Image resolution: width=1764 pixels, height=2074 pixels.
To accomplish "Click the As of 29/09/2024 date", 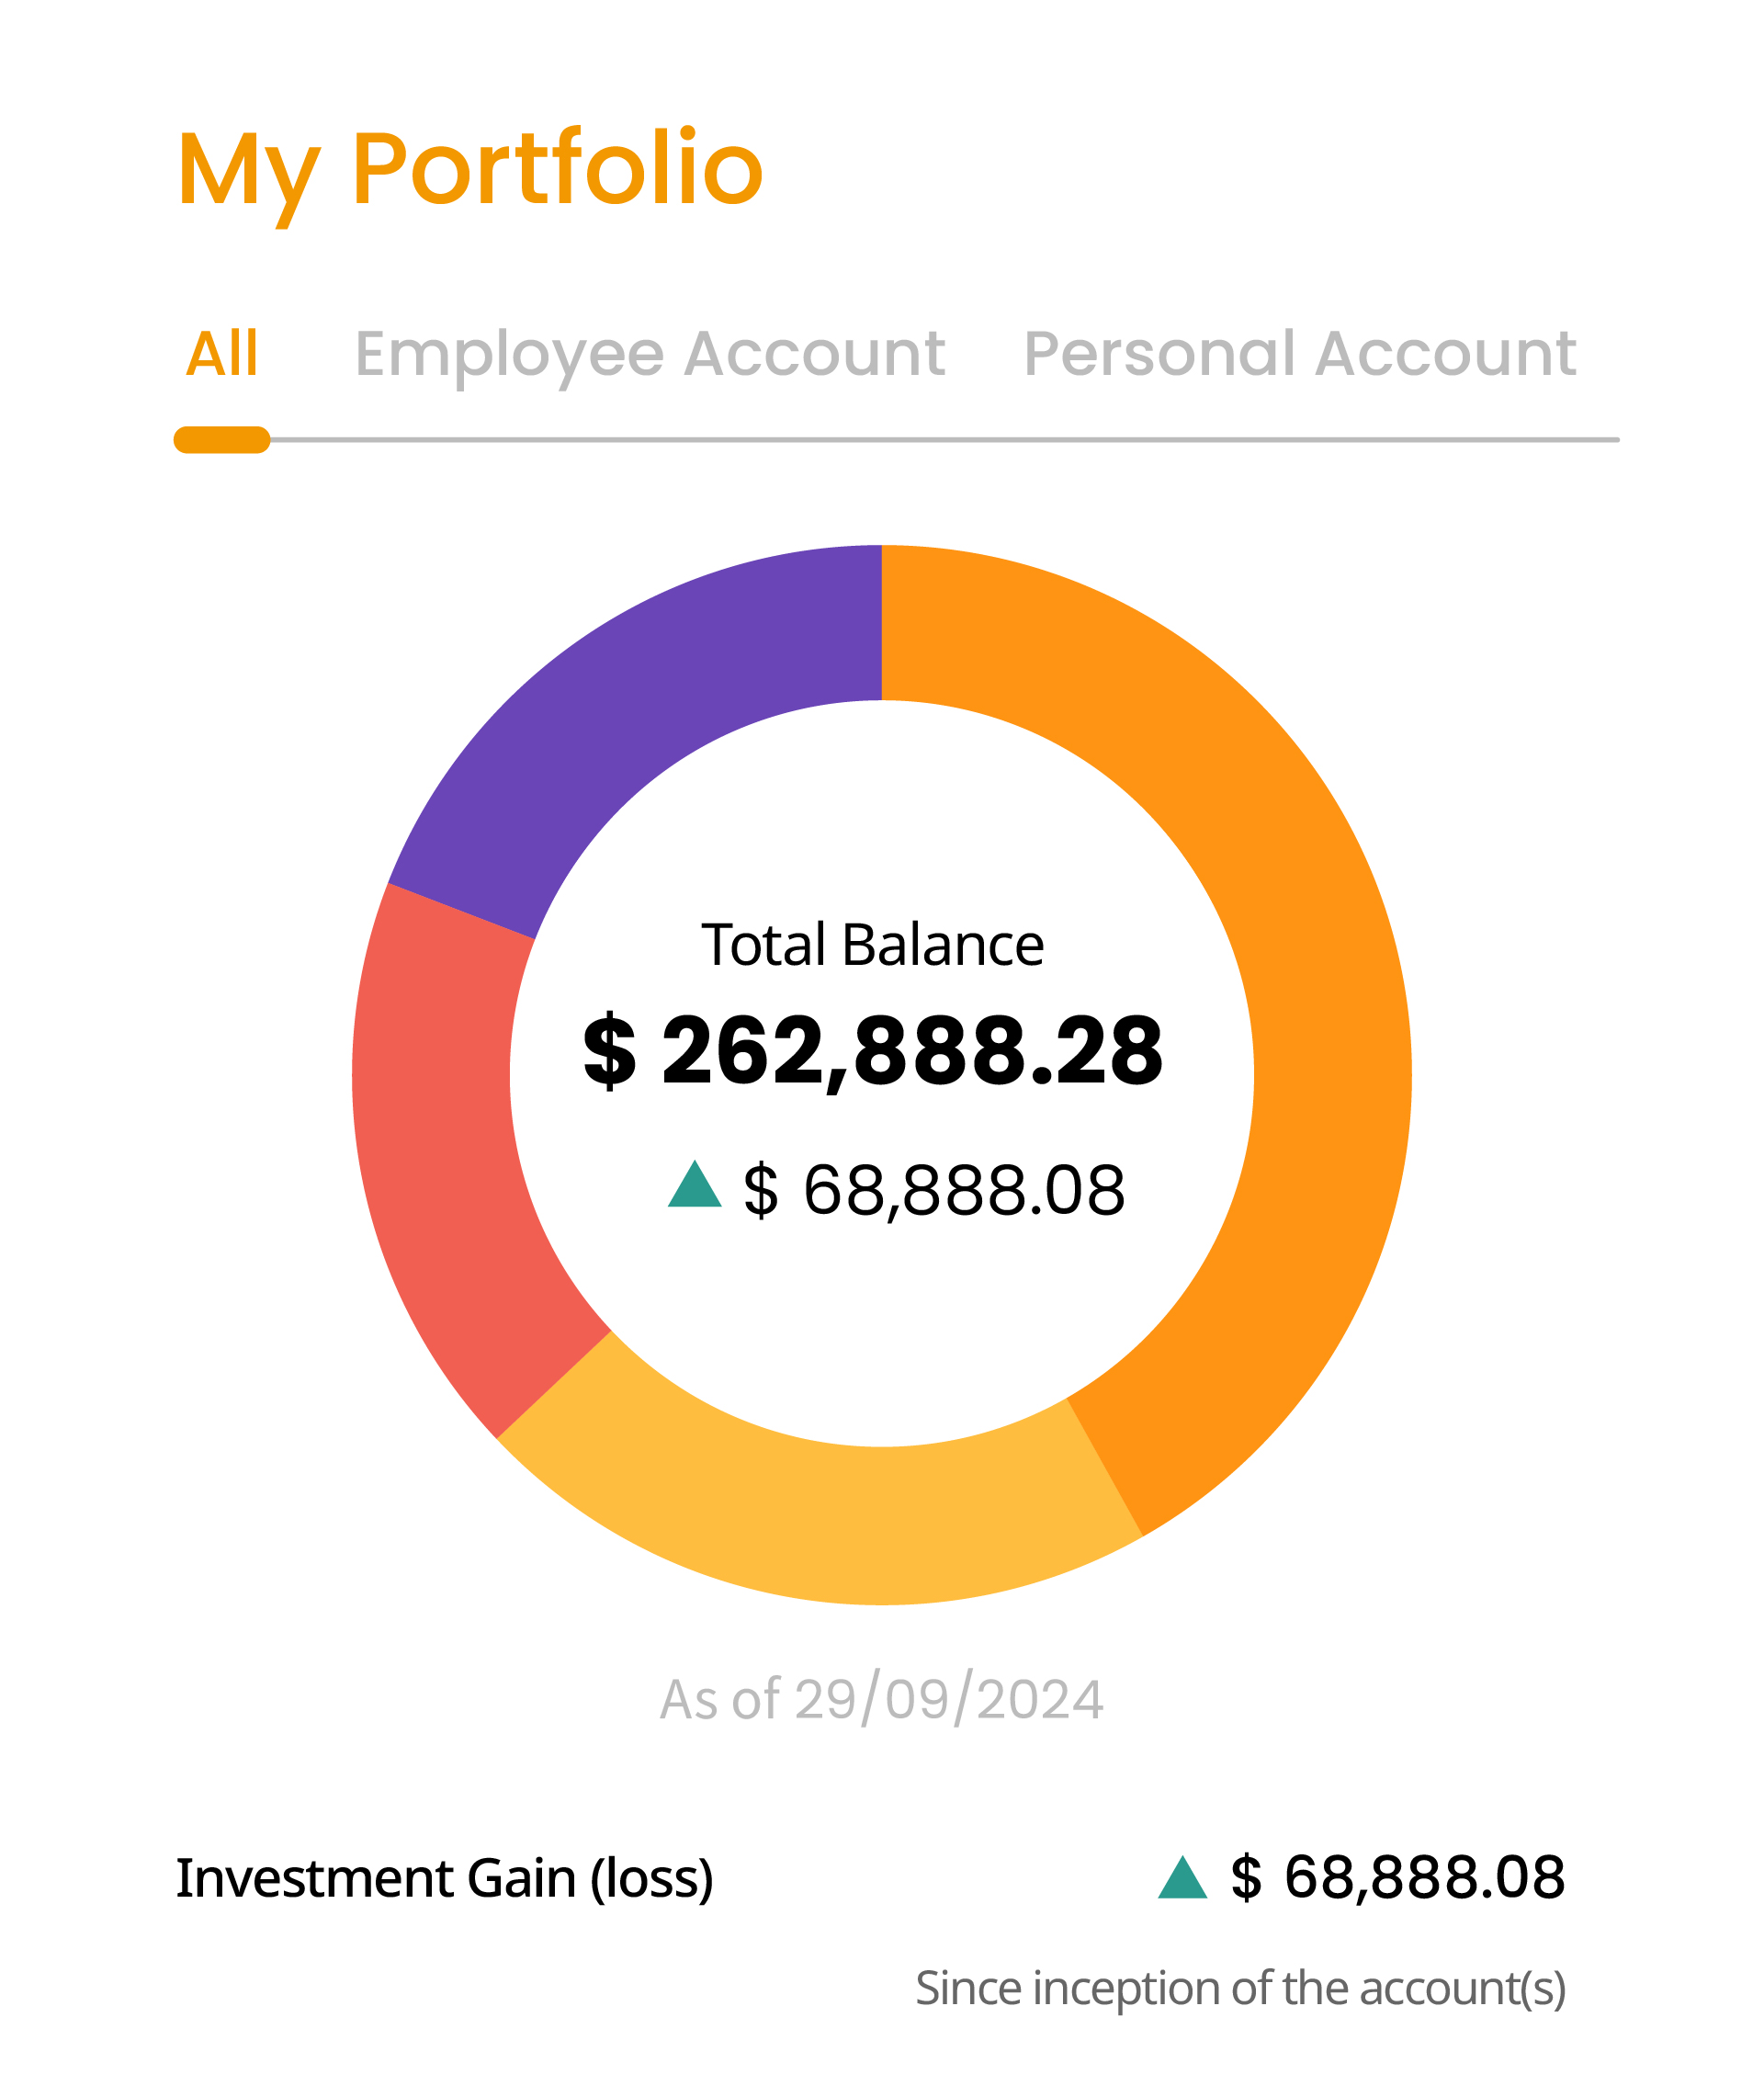I will click(x=882, y=1699).
